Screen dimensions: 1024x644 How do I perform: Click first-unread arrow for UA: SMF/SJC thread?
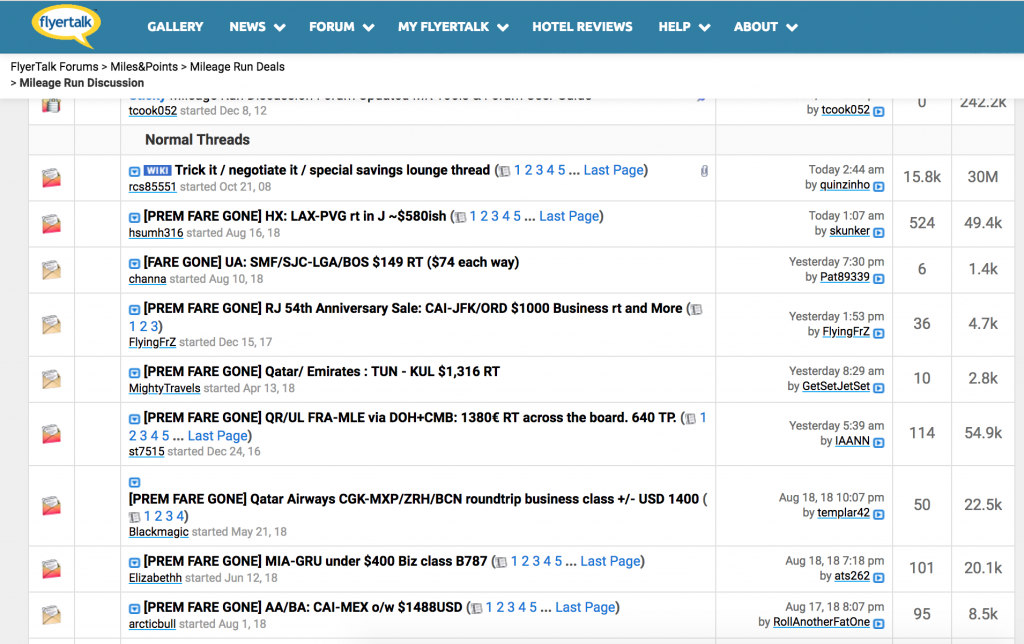coord(135,263)
